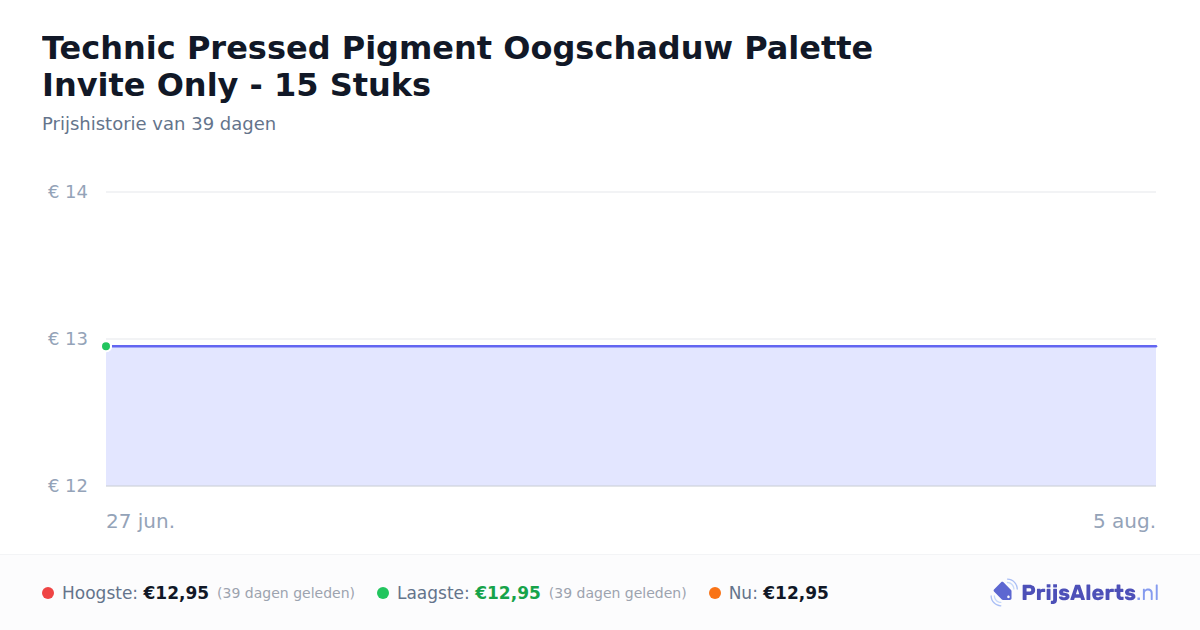This screenshot has height=630, width=1200.
Task: Click the product title Technic Pressed Pigment heading
Action: pos(457,66)
